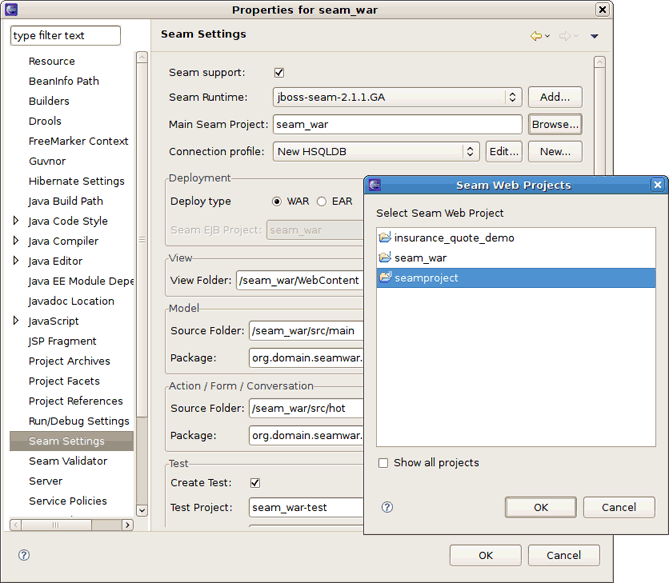Click the back navigation arrow icon
The height and width of the screenshot is (583, 669).
point(537,36)
